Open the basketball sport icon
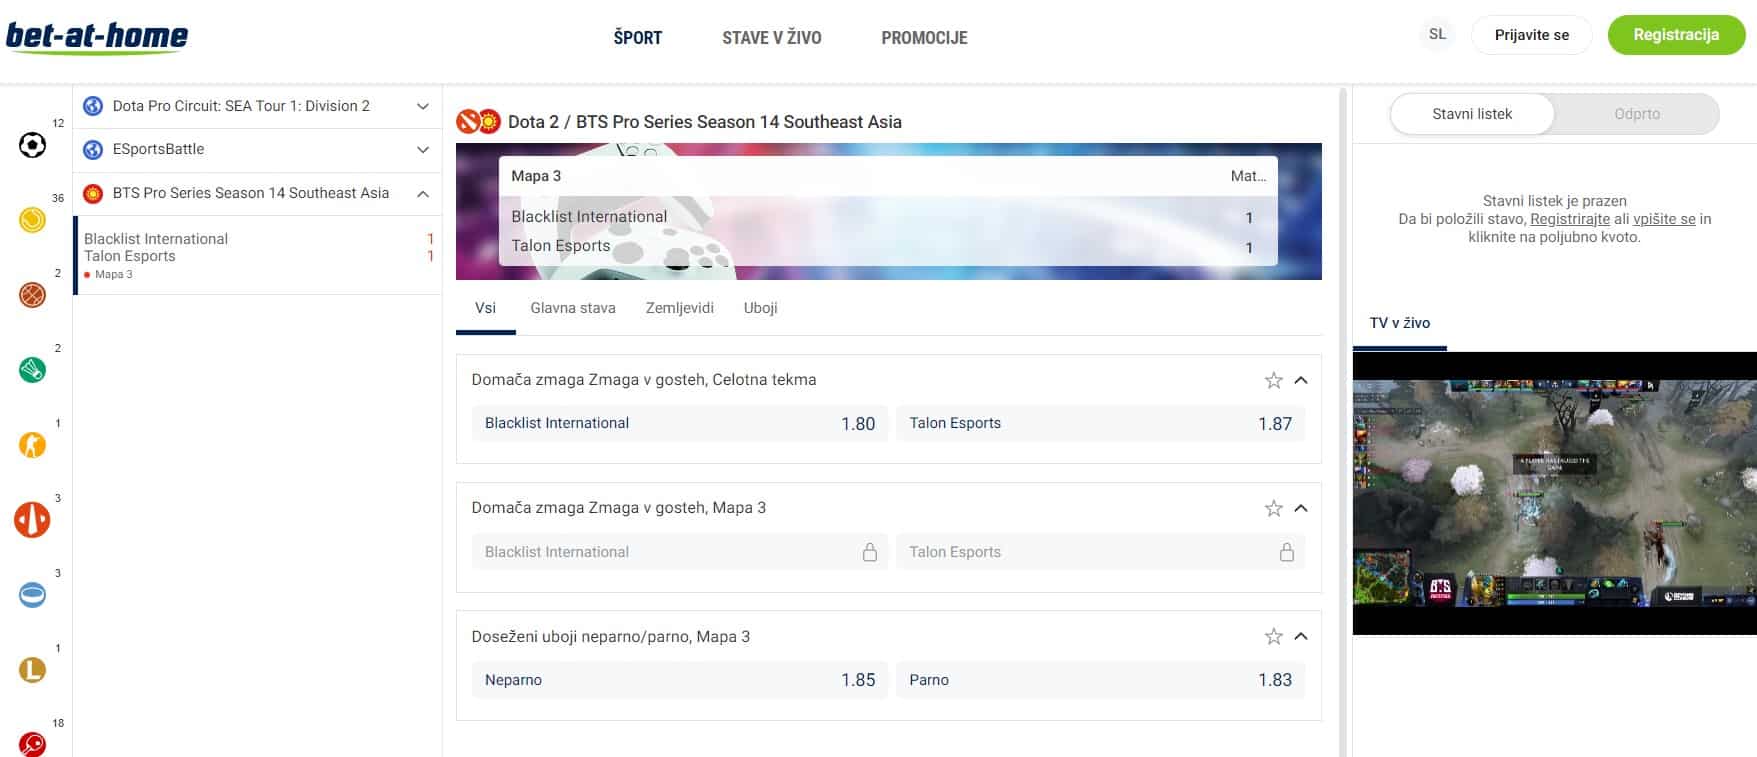1757x757 pixels. [x=32, y=295]
